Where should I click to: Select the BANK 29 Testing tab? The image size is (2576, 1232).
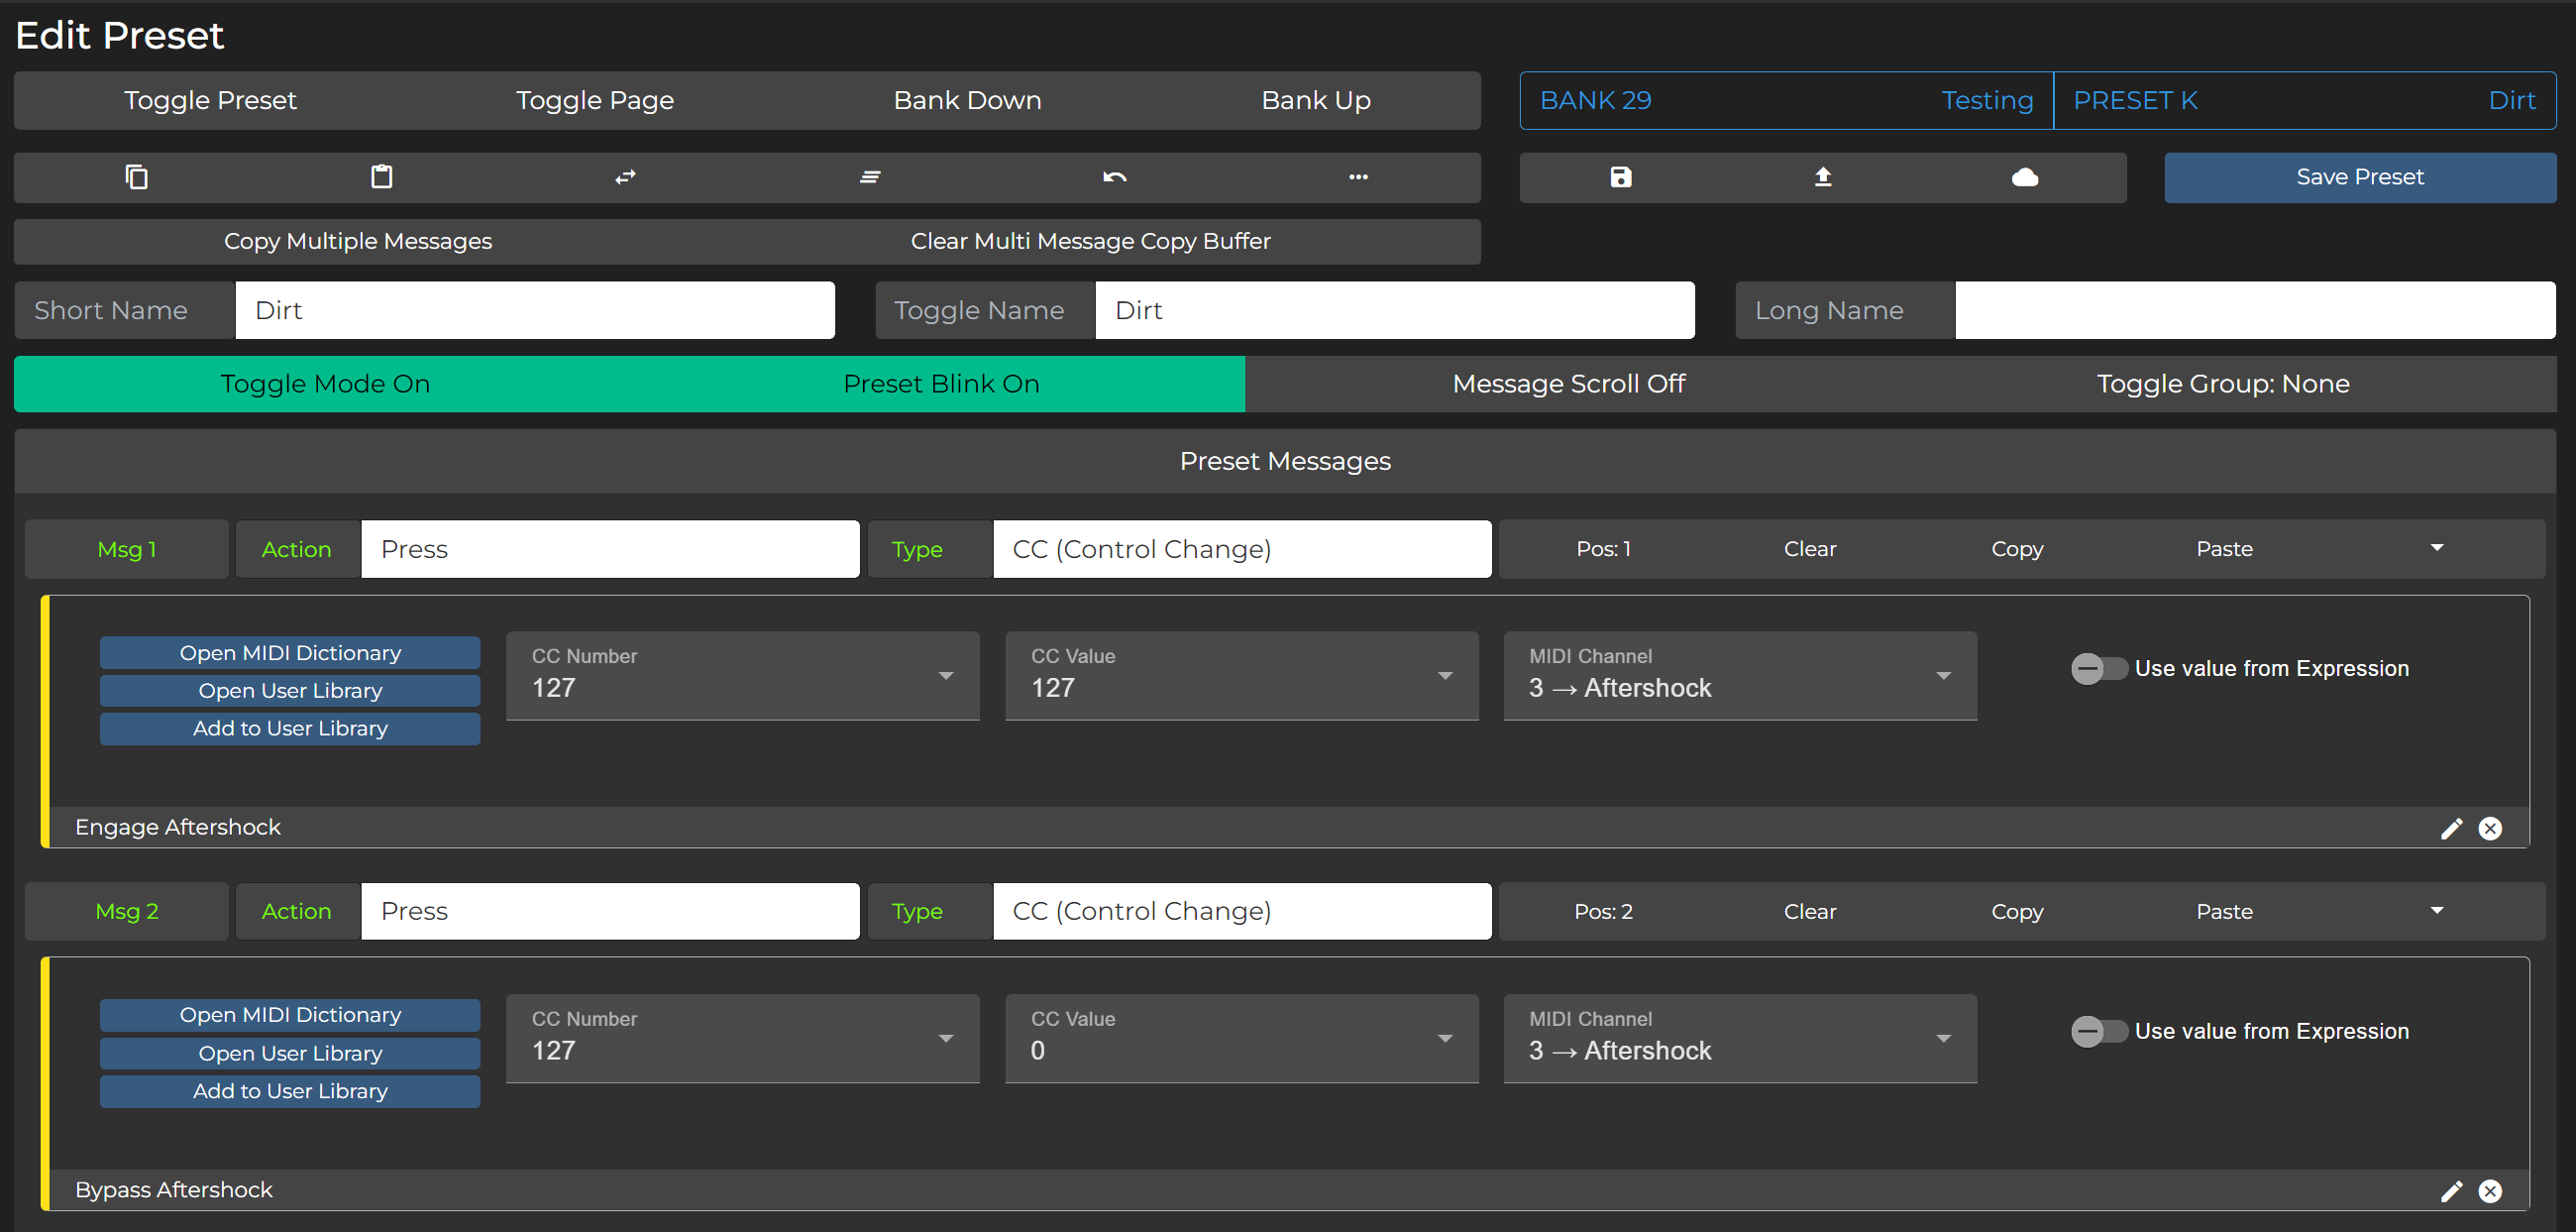pyautogui.click(x=1786, y=100)
